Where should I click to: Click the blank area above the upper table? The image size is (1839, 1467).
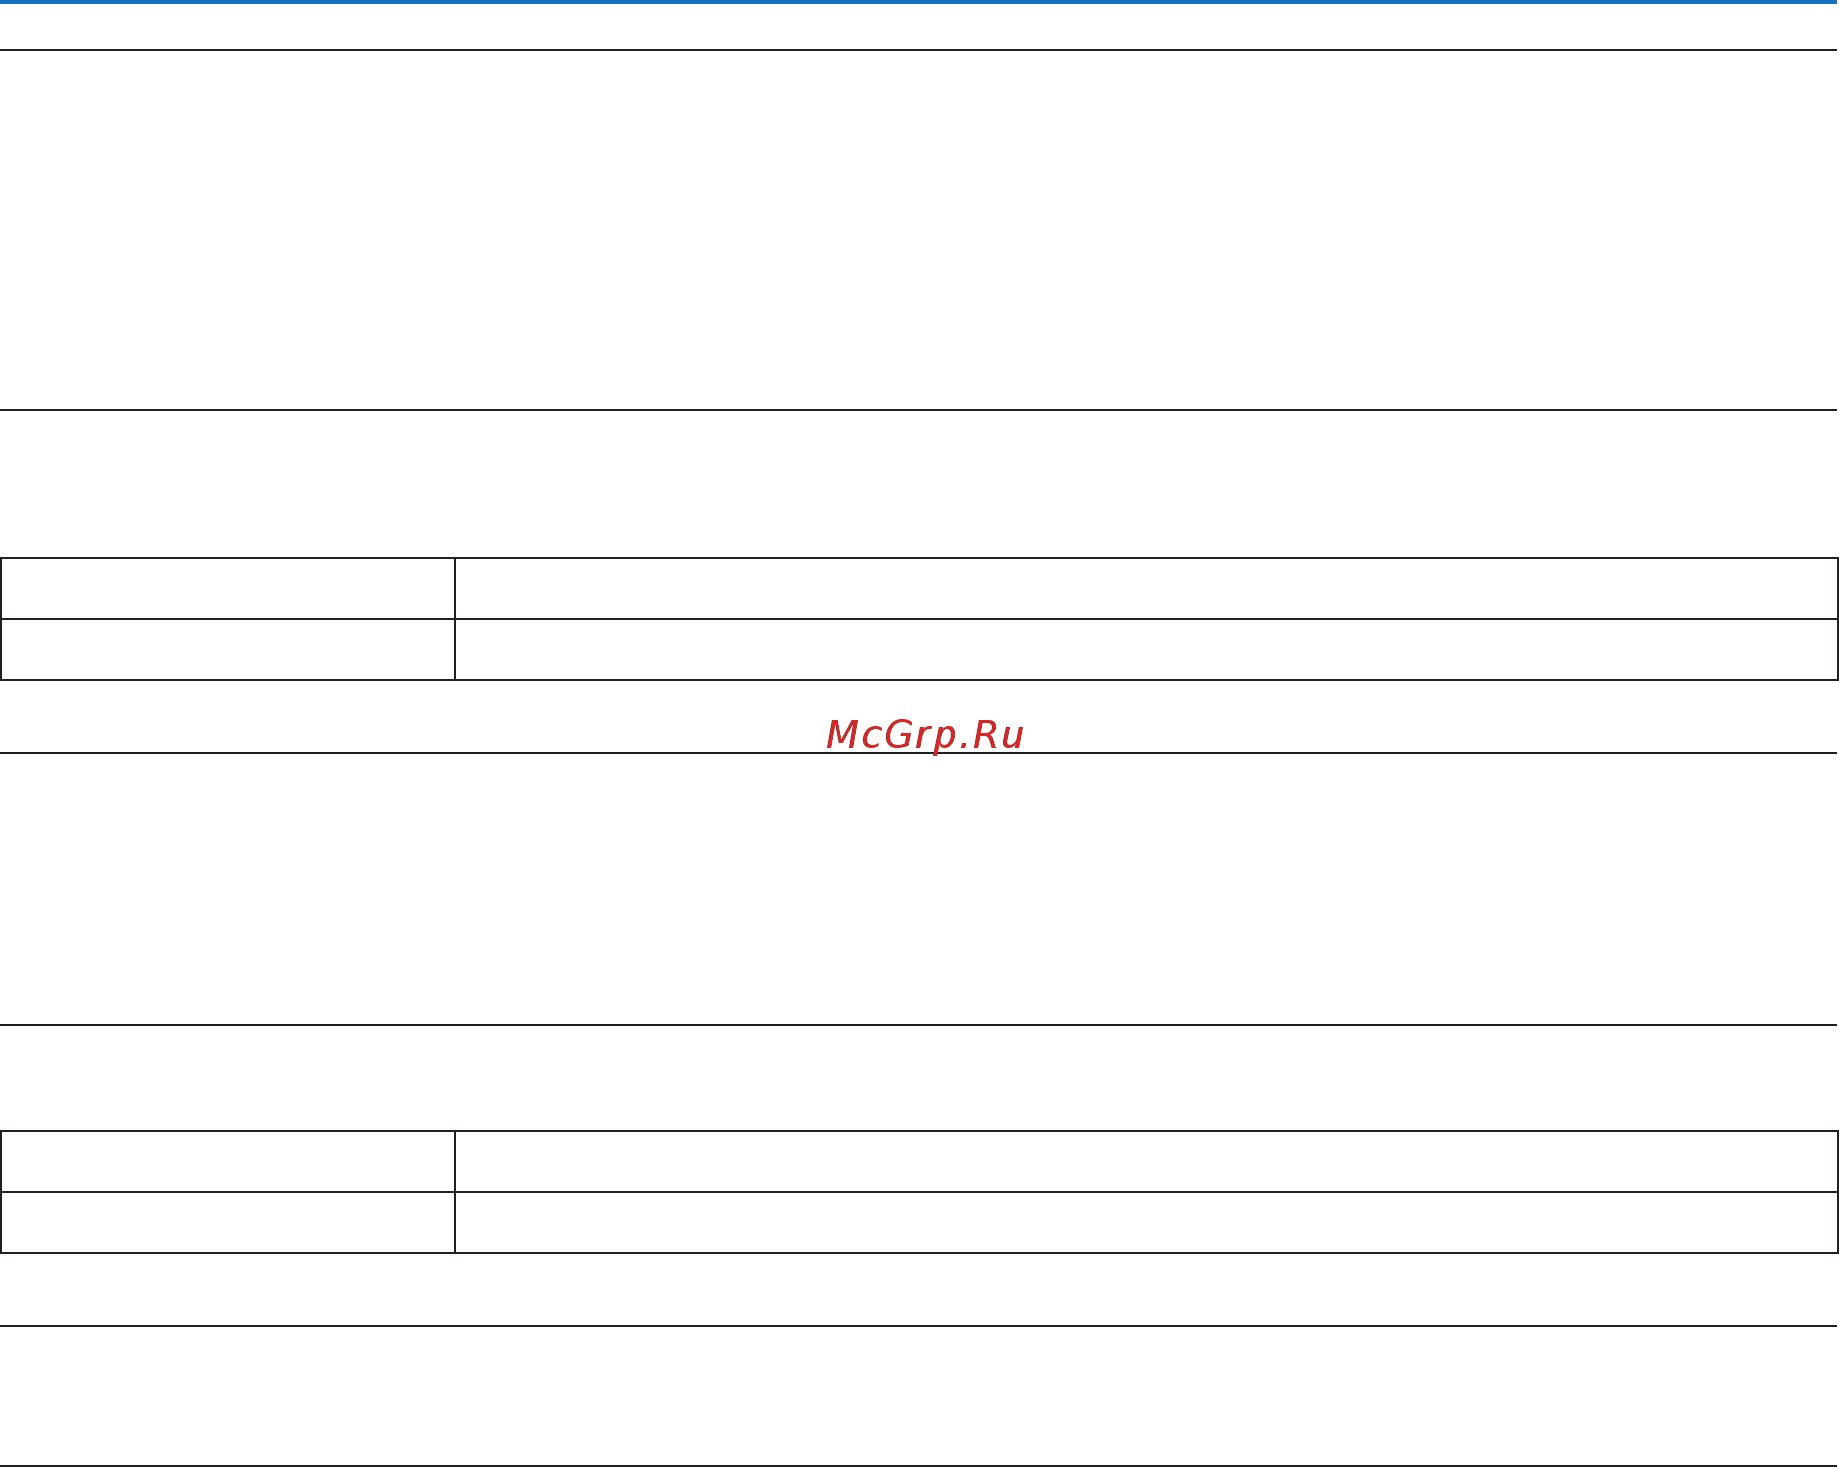click(919, 484)
